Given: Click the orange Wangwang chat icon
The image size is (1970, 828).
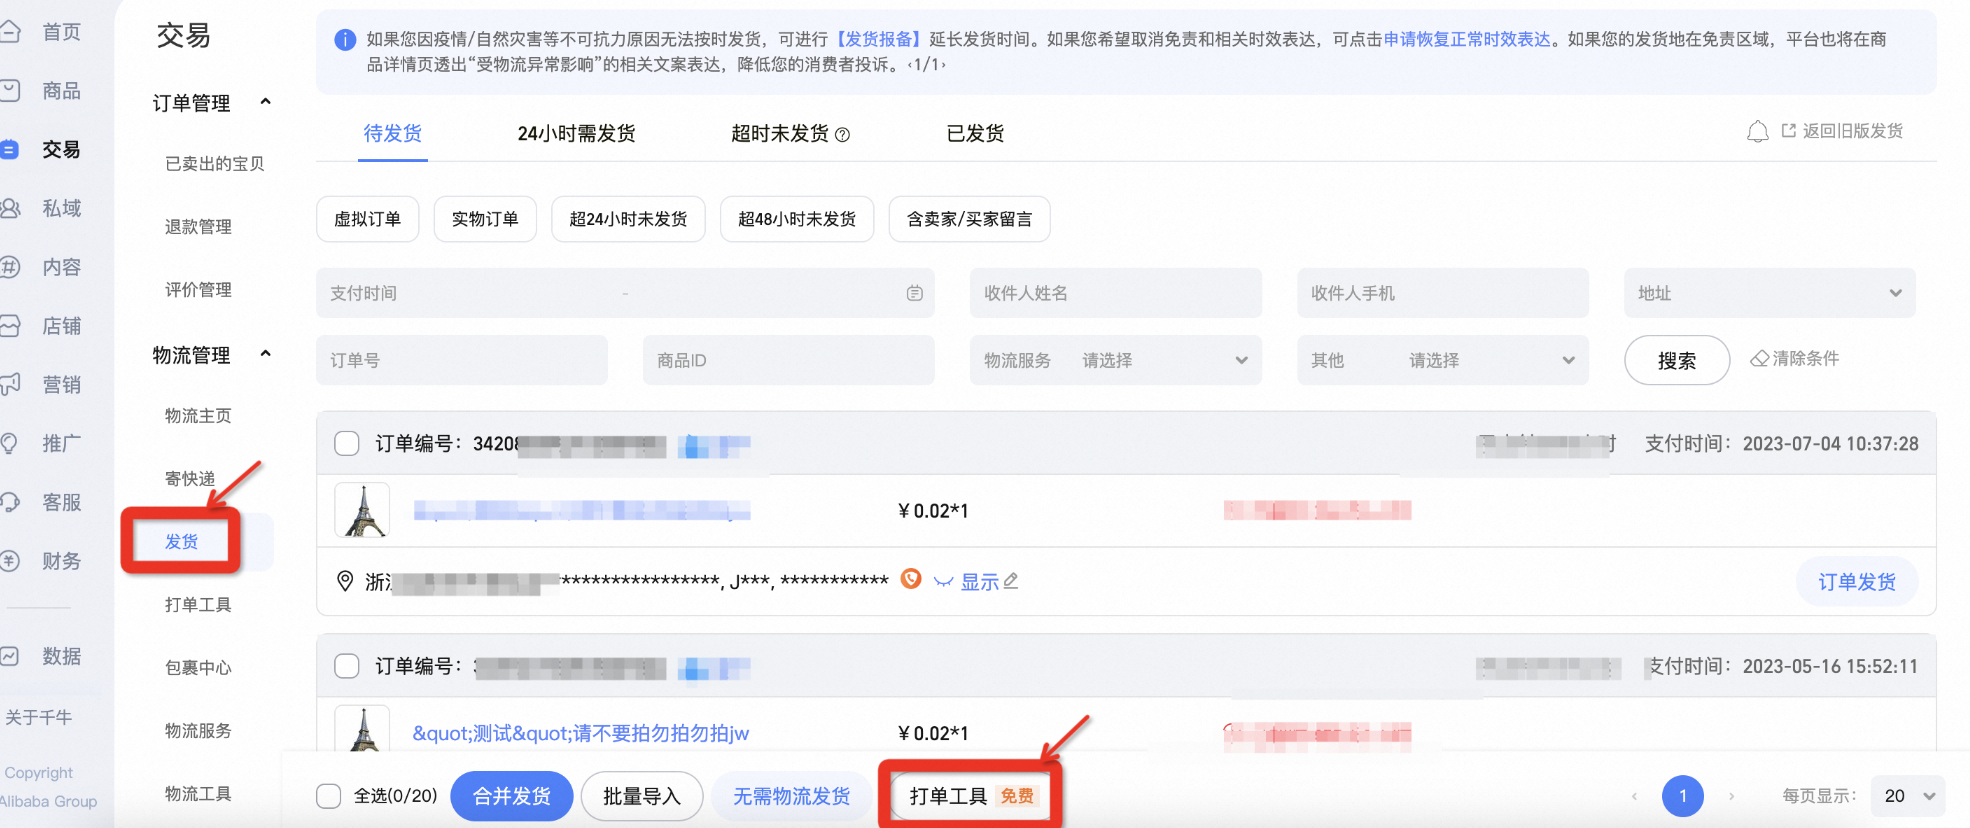Looking at the screenshot, I should pos(910,578).
